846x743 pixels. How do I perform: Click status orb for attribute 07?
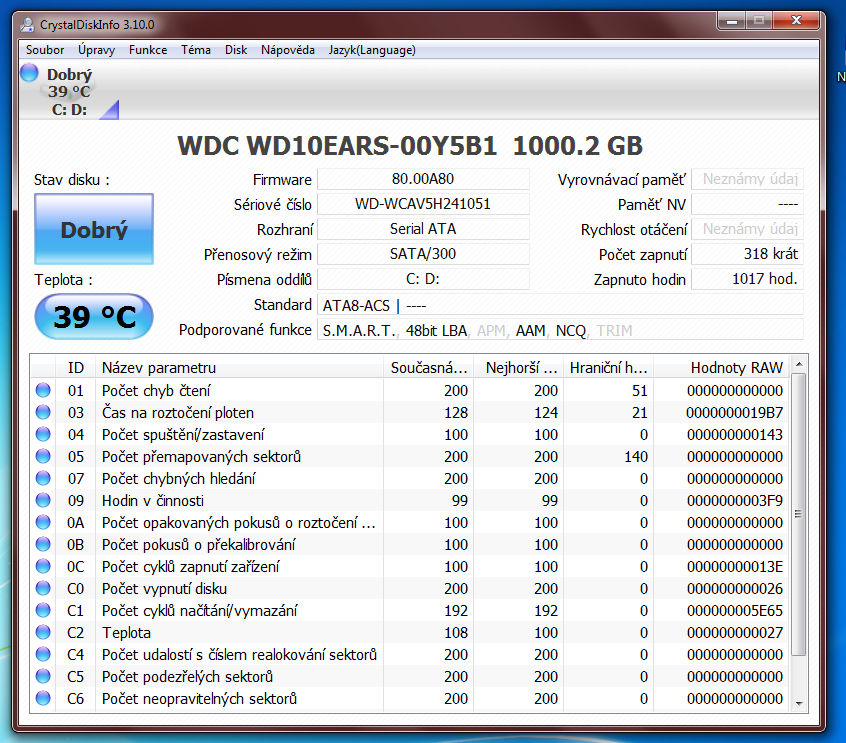[43, 478]
